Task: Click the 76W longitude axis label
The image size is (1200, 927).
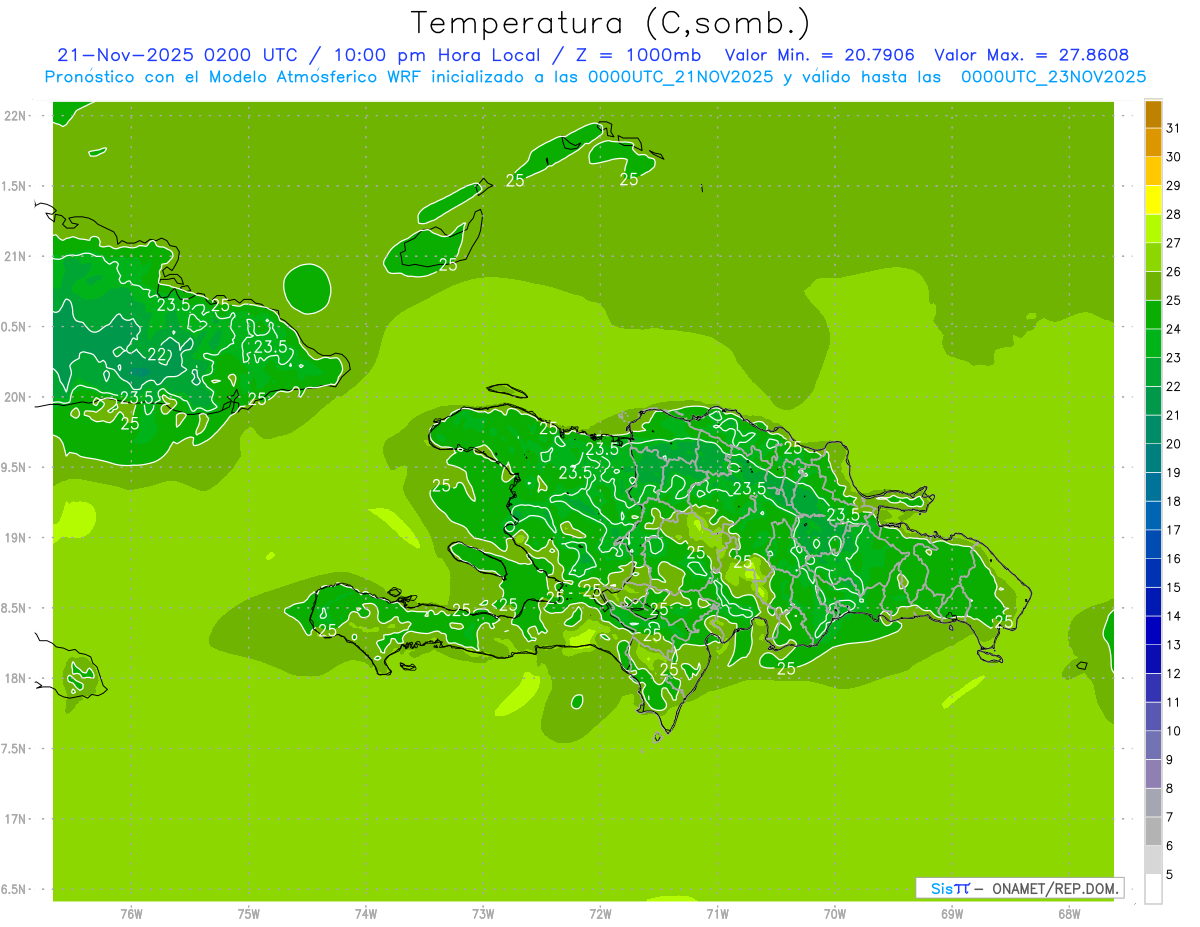Action: pyautogui.click(x=131, y=913)
